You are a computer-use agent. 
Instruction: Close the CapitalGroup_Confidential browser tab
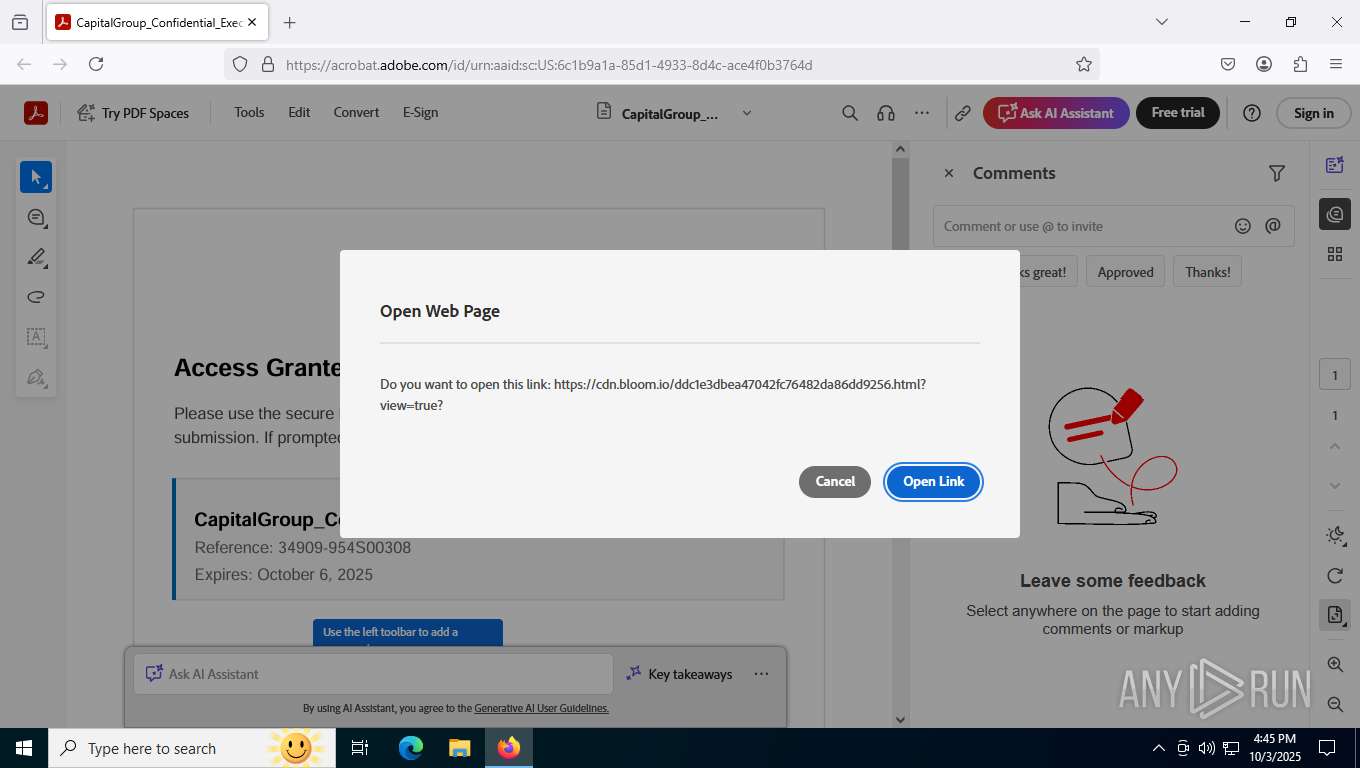[x=251, y=22]
